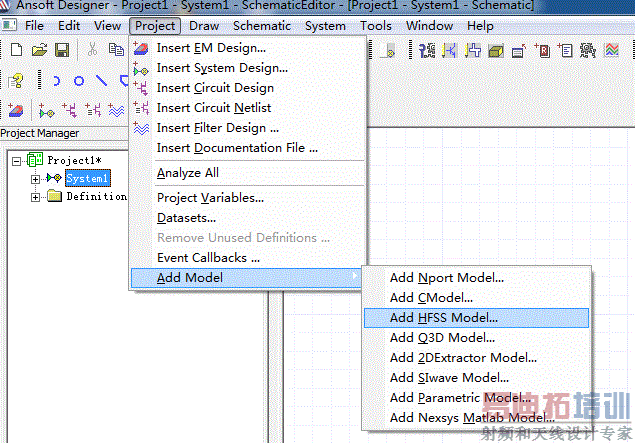Click toolbar Insert Circuit Design icon

coord(69,111)
